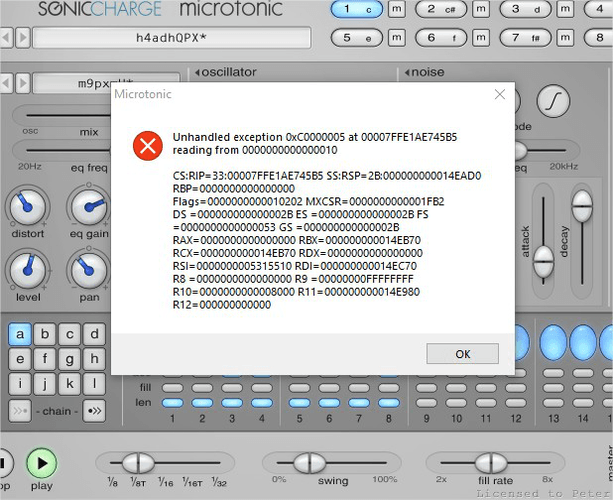Click the step rate slider handle
Image resolution: width=613 pixels, height=500 pixels.
point(138,463)
